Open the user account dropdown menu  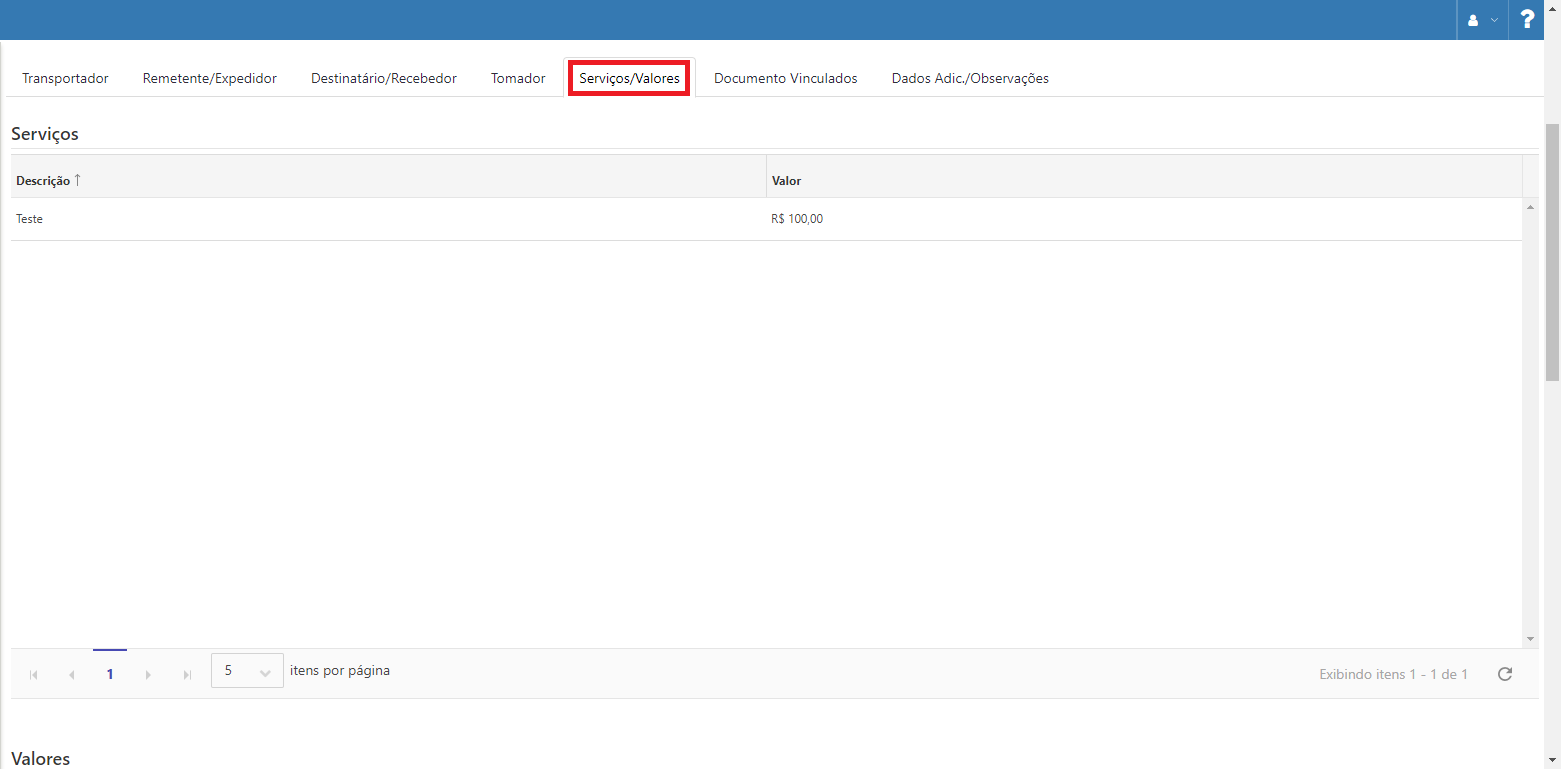(x=1481, y=20)
